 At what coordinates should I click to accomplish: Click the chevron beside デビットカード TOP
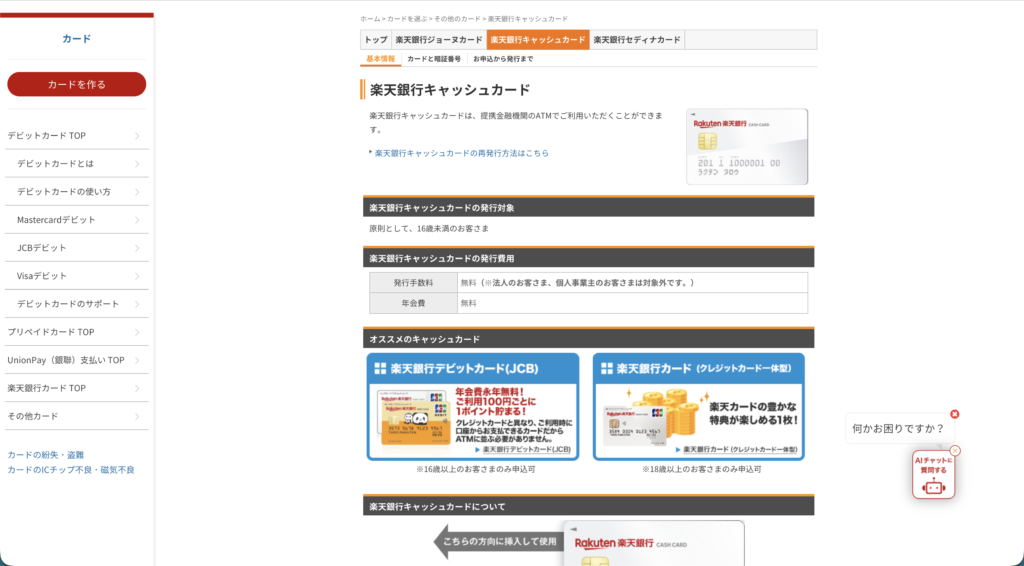click(x=137, y=136)
